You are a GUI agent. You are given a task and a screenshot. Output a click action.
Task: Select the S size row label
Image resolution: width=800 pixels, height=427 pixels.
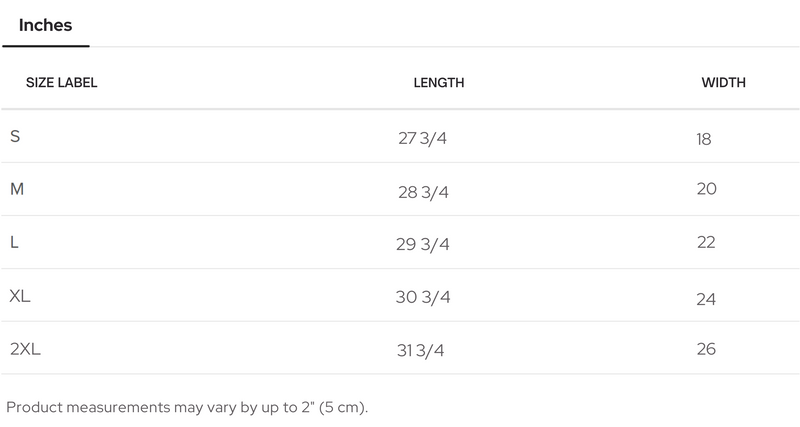point(15,136)
